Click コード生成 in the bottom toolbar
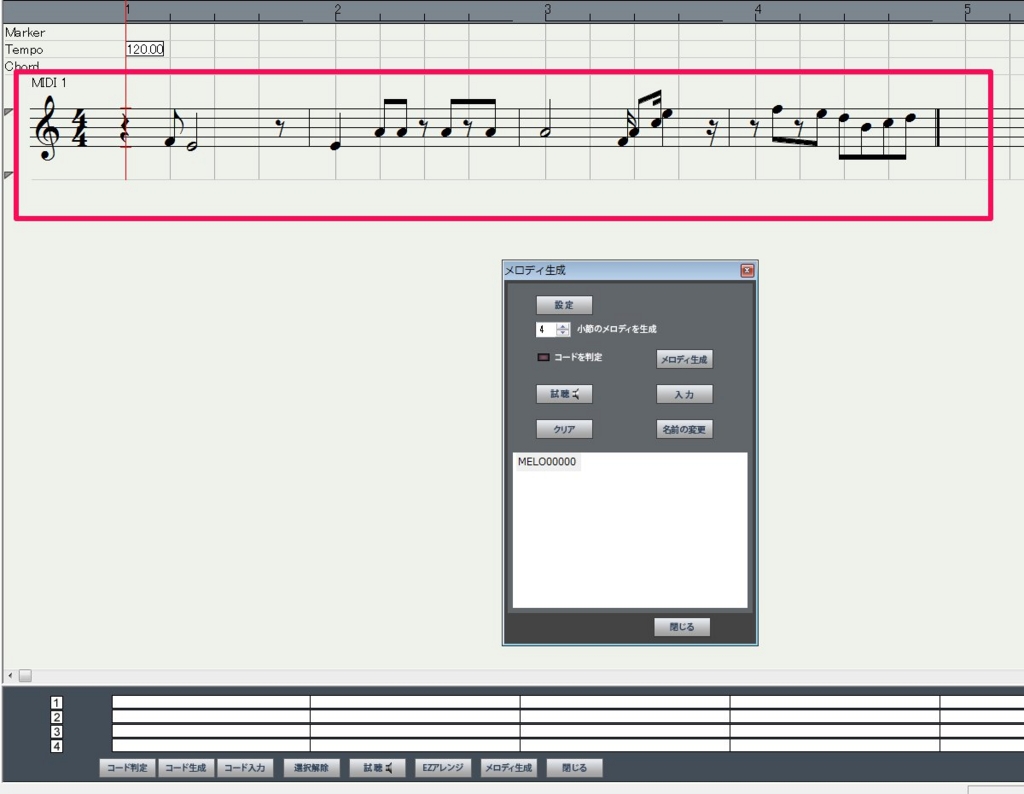Image resolution: width=1024 pixels, height=794 pixels. tap(185, 768)
